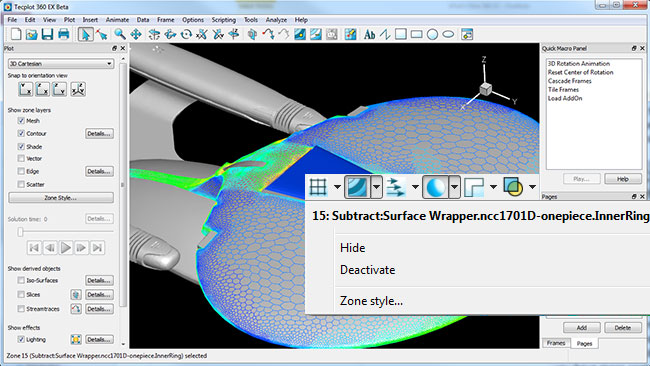Select the Print icon in the toolbar
650x366 pixels.
(x=63, y=34)
